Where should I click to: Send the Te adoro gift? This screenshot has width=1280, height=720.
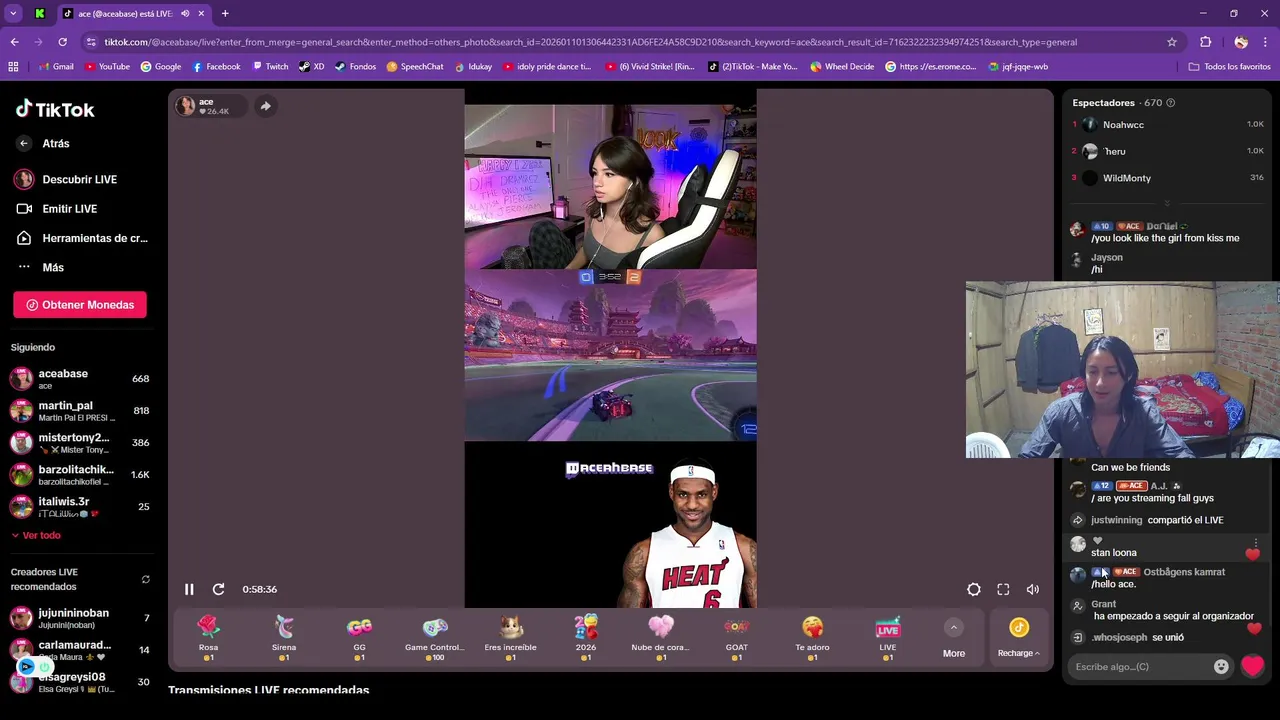pos(813,637)
